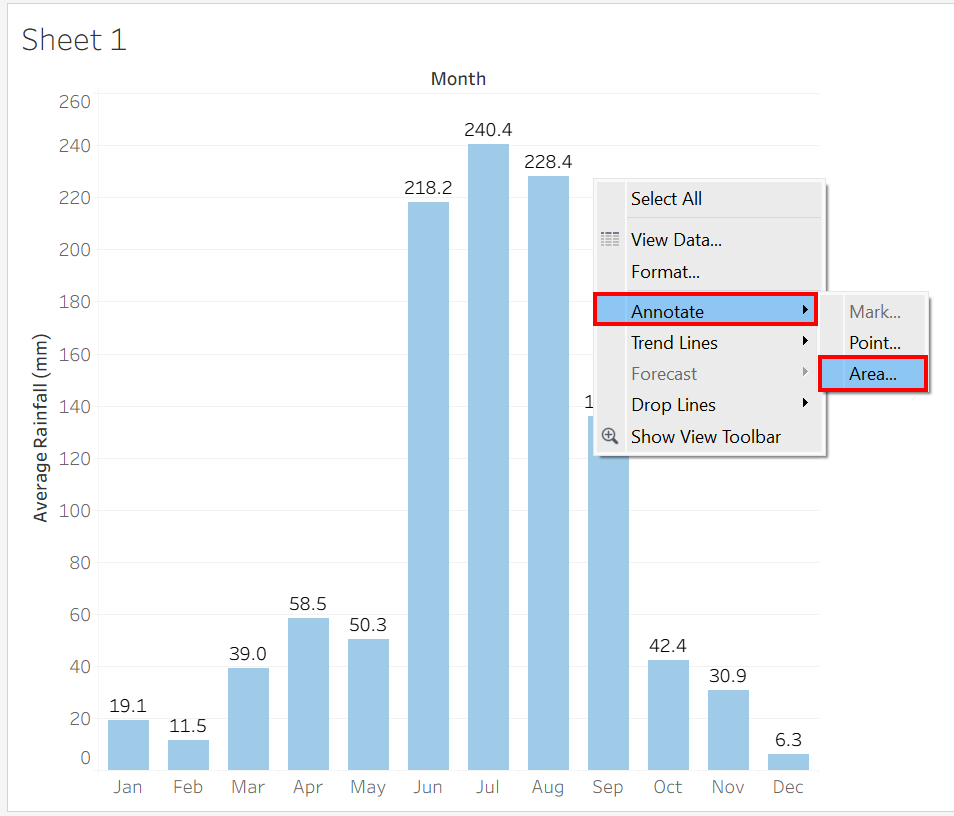Select the Dec bar
Image resolution: width=954 pixels, height=816 pixels.
(788, 762)
